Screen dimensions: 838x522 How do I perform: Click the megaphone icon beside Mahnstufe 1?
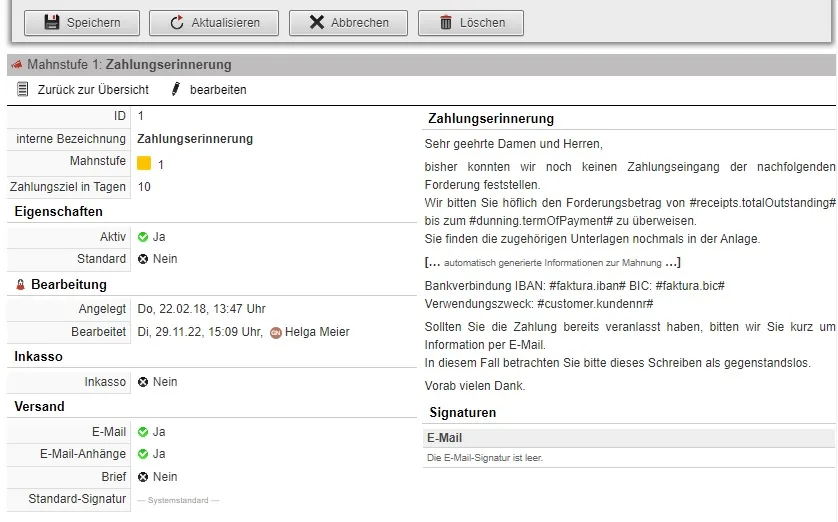[x=16, y=65]
